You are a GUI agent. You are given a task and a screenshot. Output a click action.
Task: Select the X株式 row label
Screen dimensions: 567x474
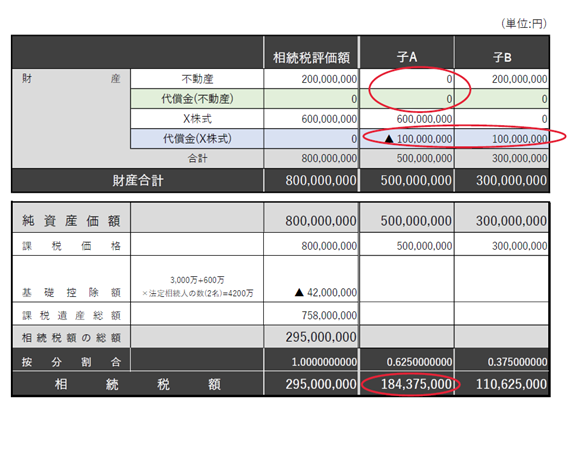tap(197, 119)
